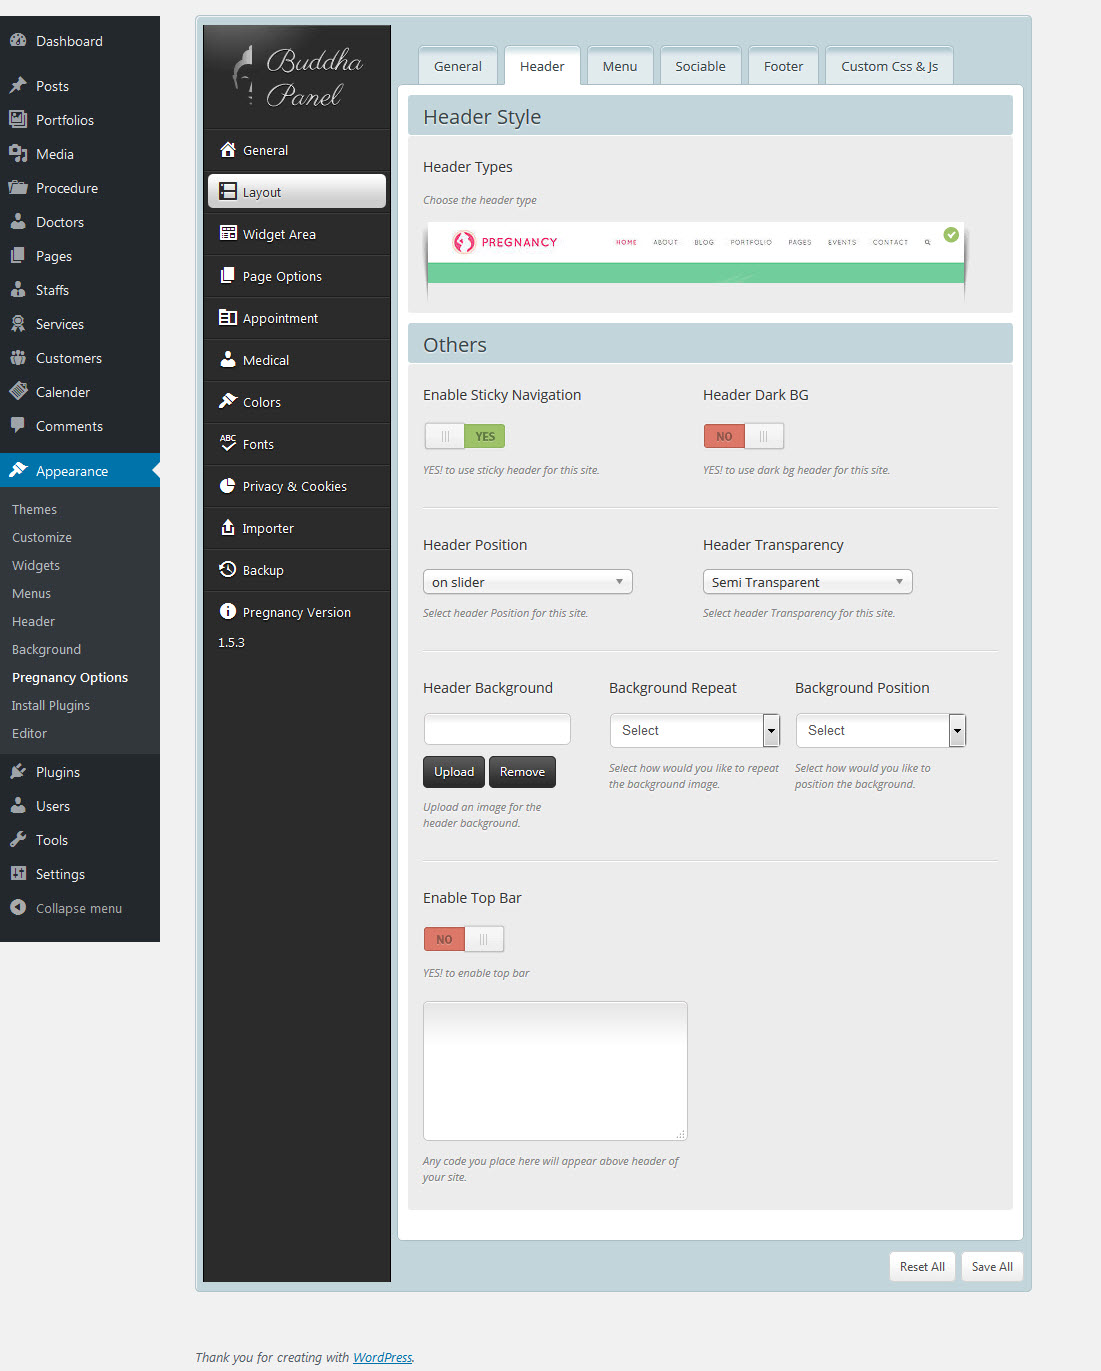Select the Appointment panel icon
Image resolution: width=1101 pixels, height=1371 pixels.
tap(228, 318)
